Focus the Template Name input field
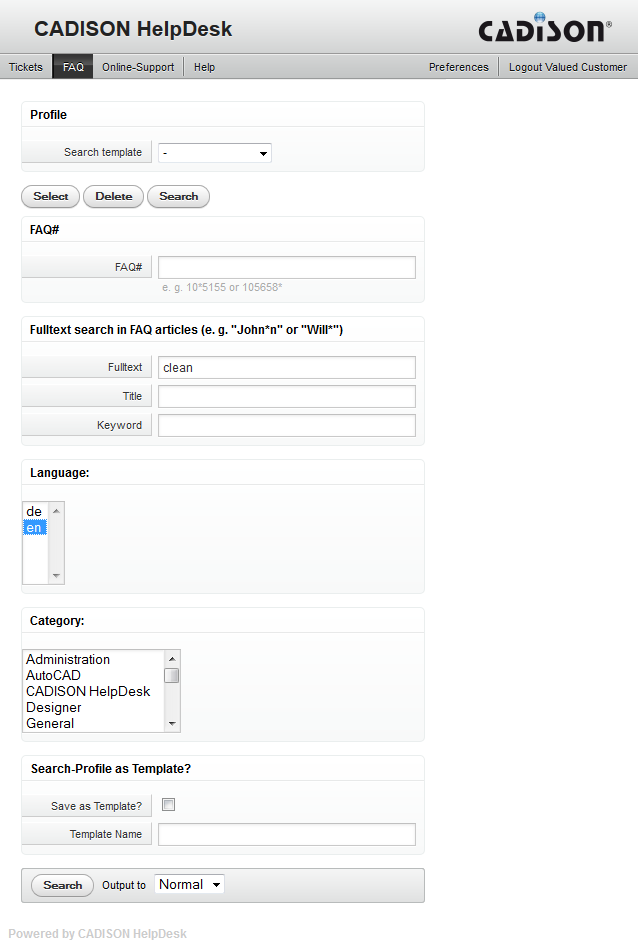 287,835
